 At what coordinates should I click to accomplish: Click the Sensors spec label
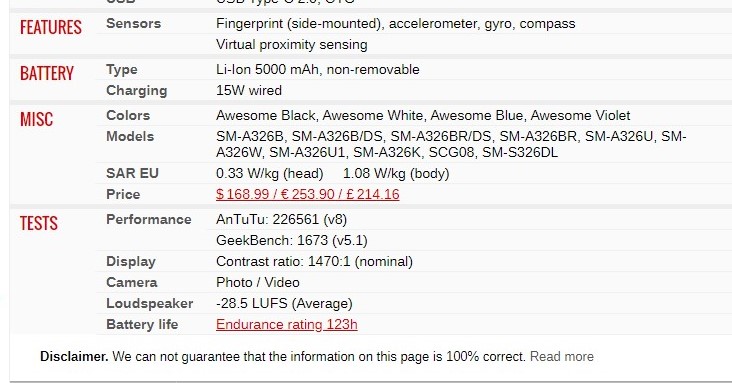click(x=134, y=23)
